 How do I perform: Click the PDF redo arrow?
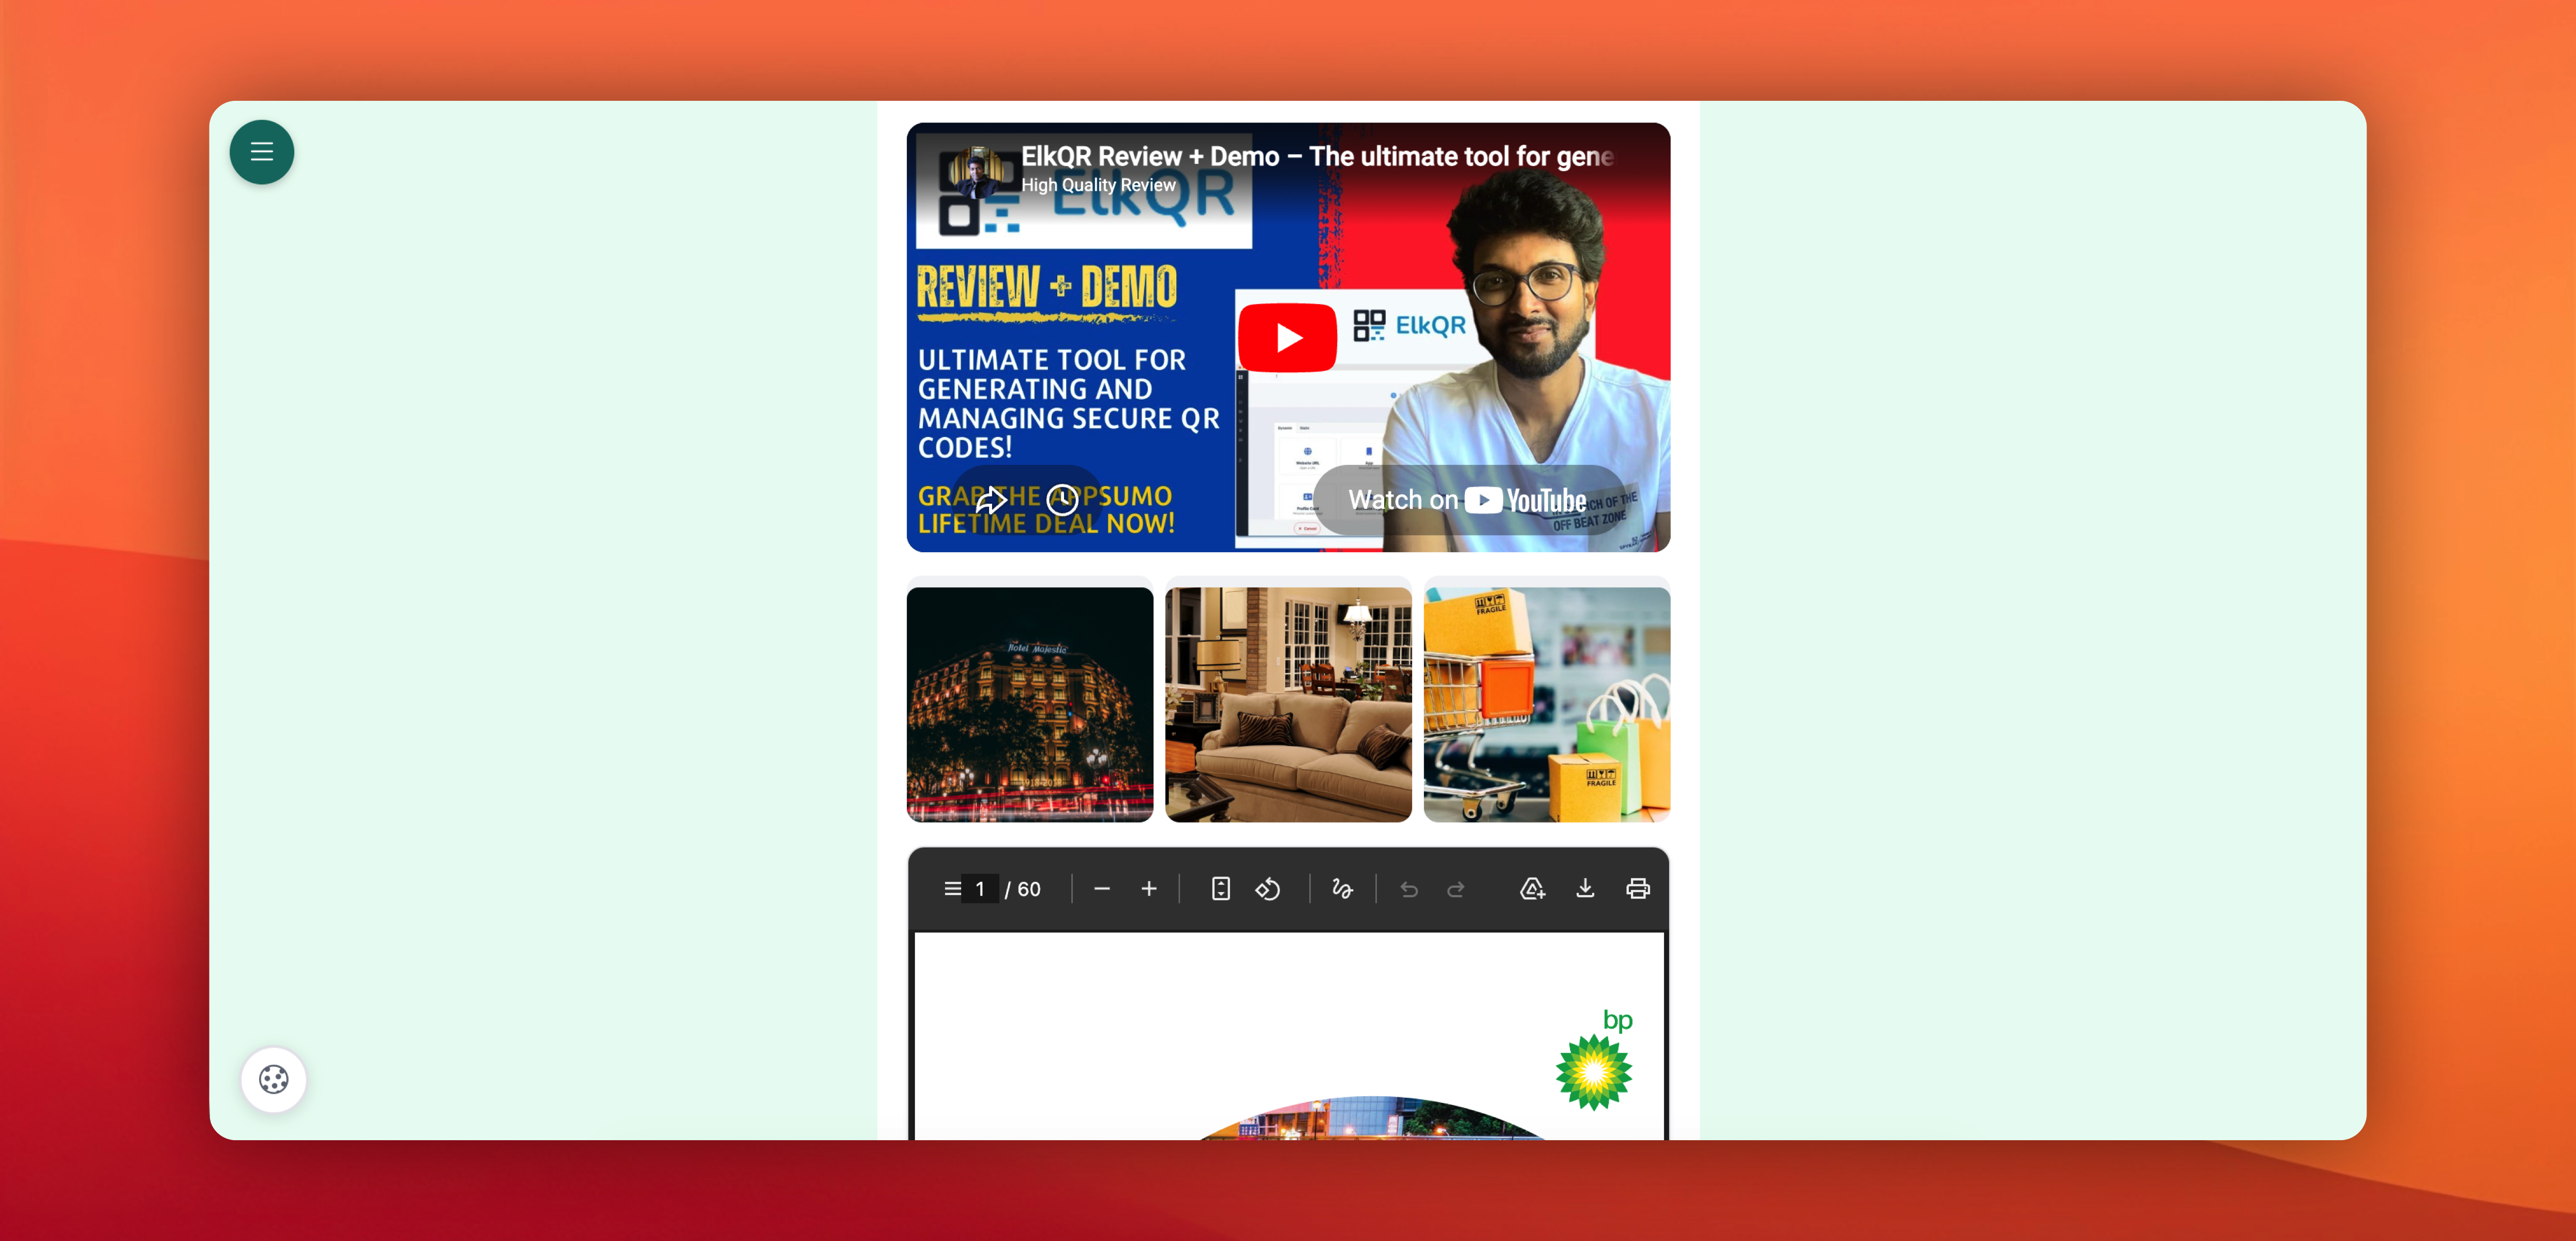(1456, 889)
